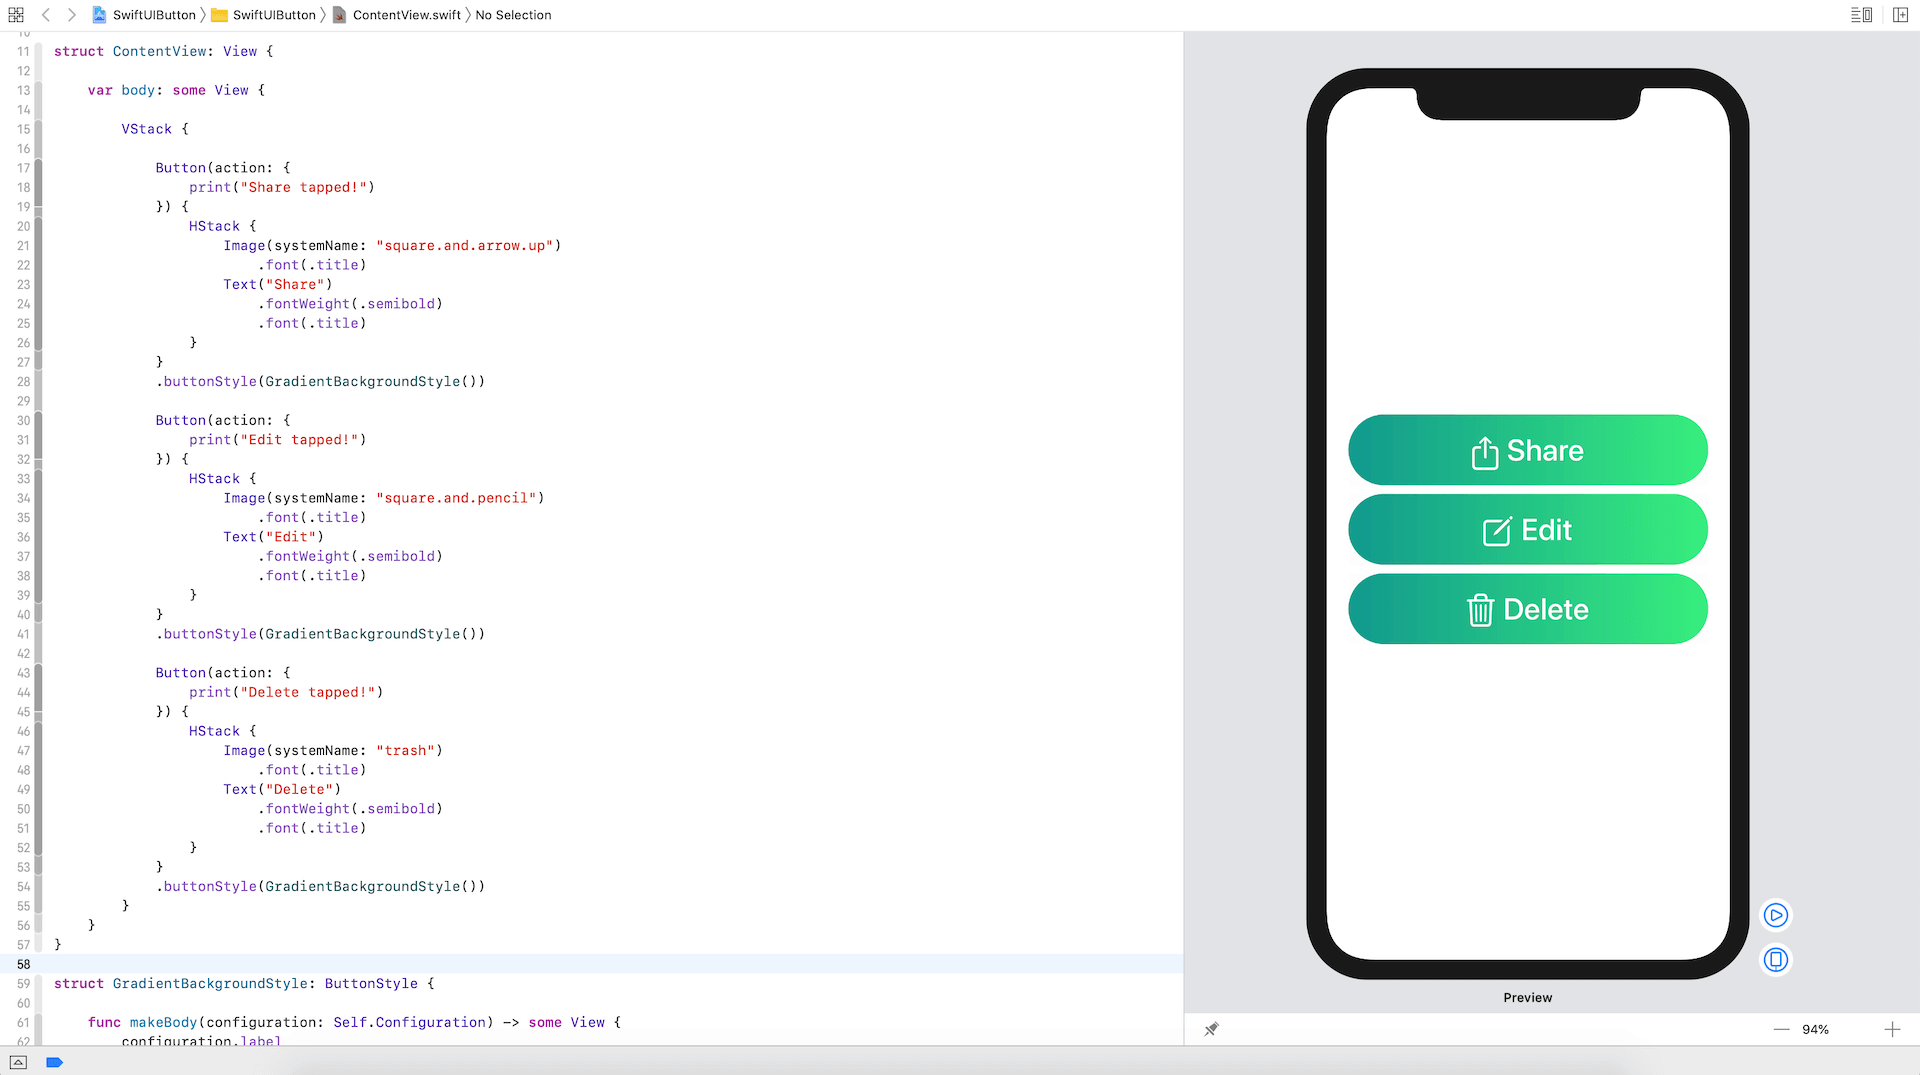Viewport: 1920px width, 1075px height.
Task: Open the No Selection symbol menu
Action: [x=513, y=15]
